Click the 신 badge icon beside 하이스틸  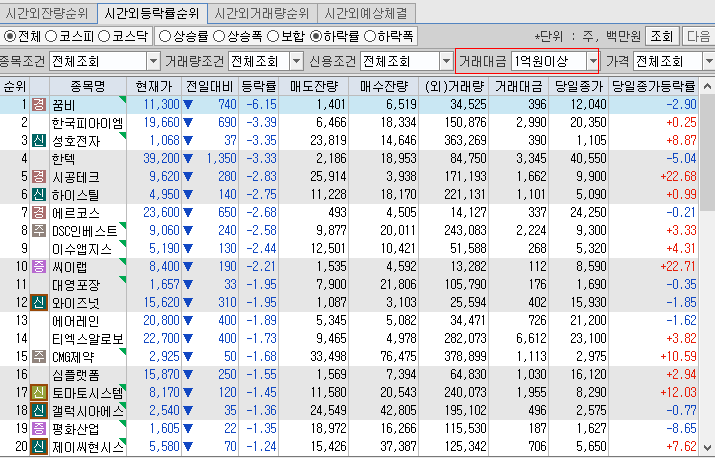click(x=39, y=194)
